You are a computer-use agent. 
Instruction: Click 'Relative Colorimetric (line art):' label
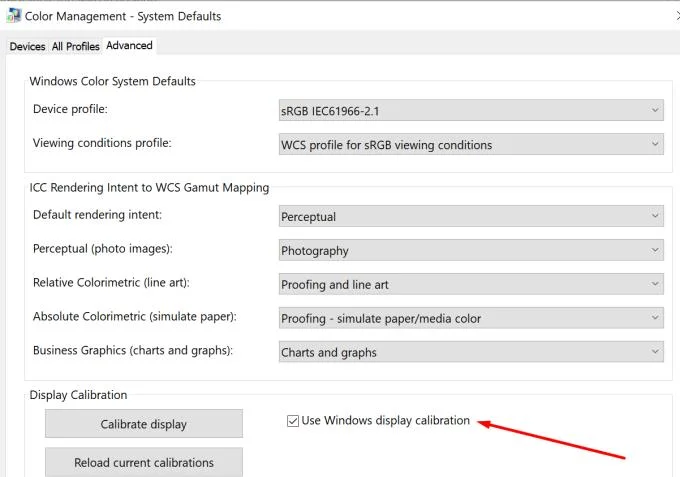[x=111, y=282]
